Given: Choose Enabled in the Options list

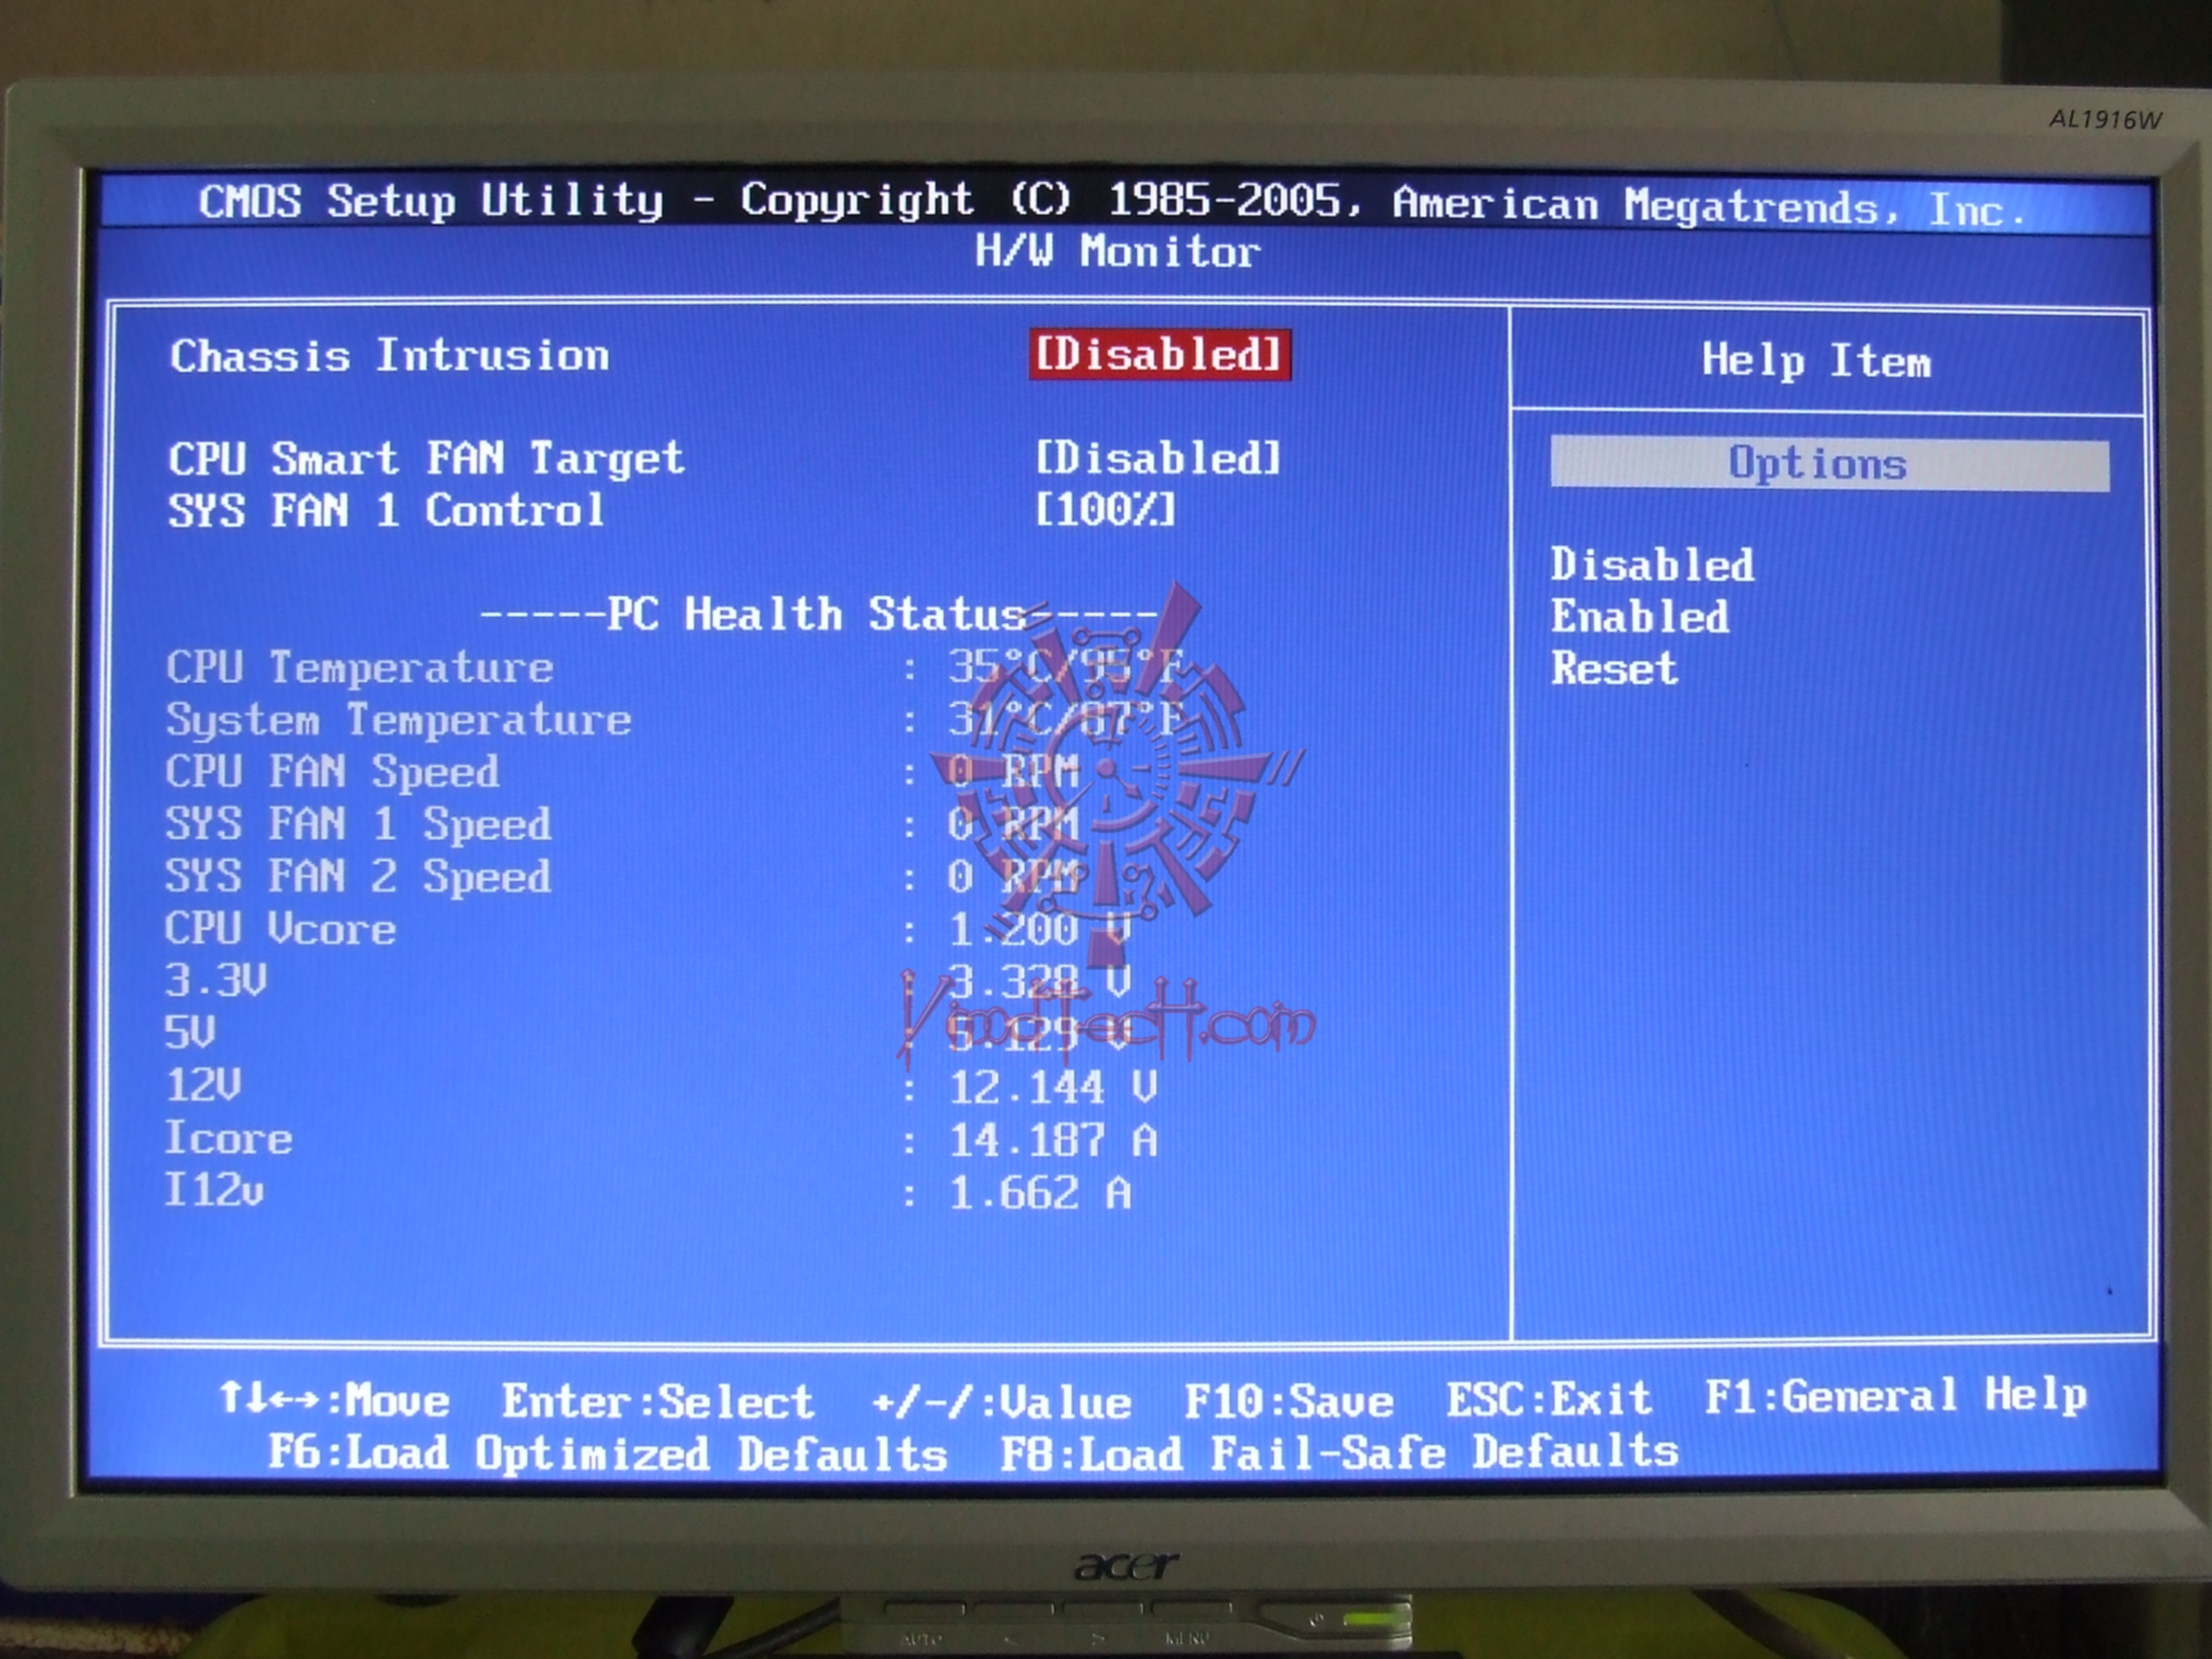Looking at the screenshot, I should point(1640,617).
